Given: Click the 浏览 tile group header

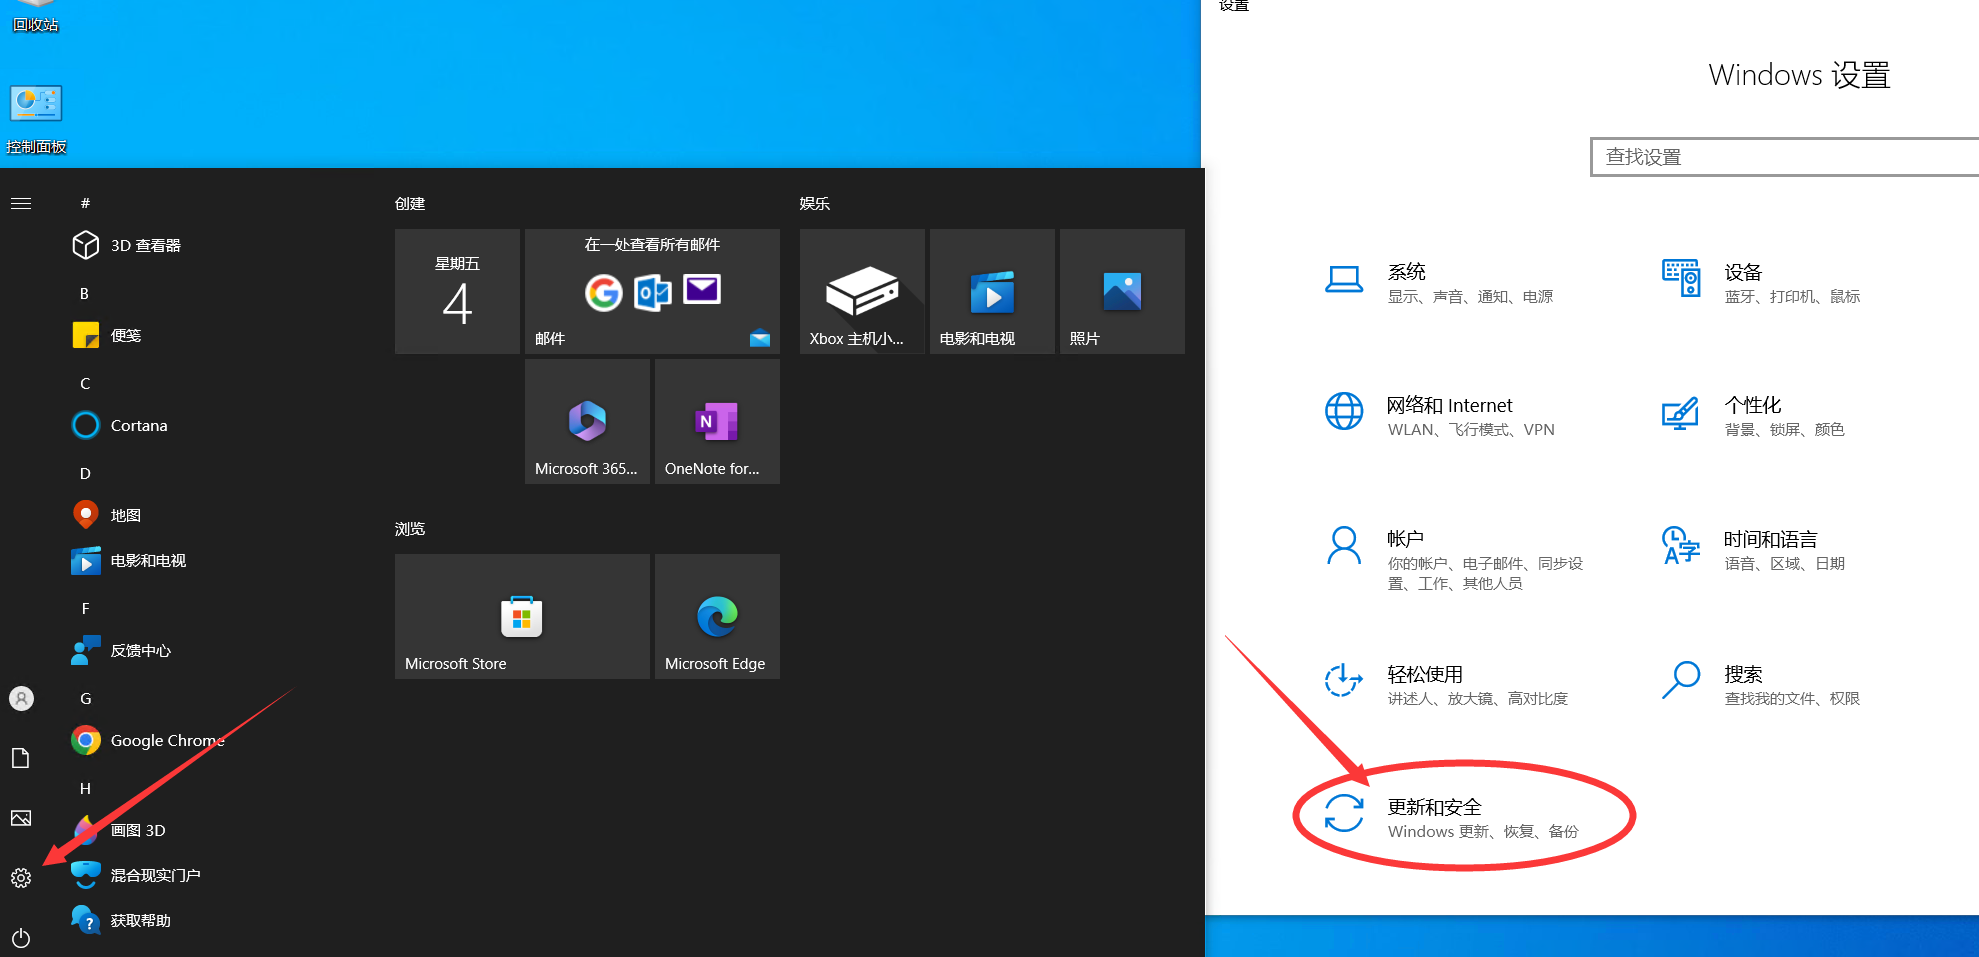Looking at the screenshot, I should [410, 528].
